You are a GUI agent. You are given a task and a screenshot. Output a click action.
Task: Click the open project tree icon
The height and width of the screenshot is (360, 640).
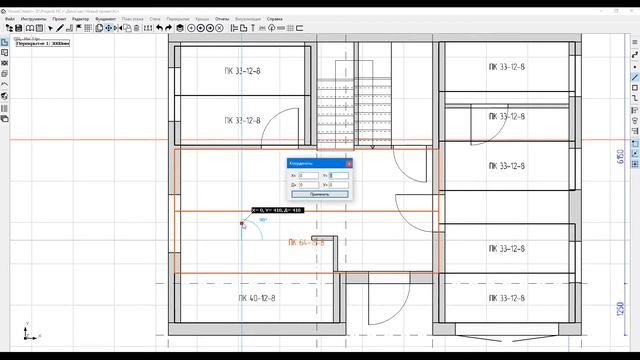pos(9,28)
